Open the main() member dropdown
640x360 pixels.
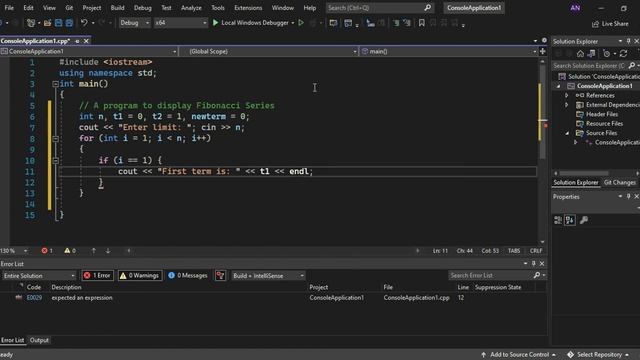[448, 51]
